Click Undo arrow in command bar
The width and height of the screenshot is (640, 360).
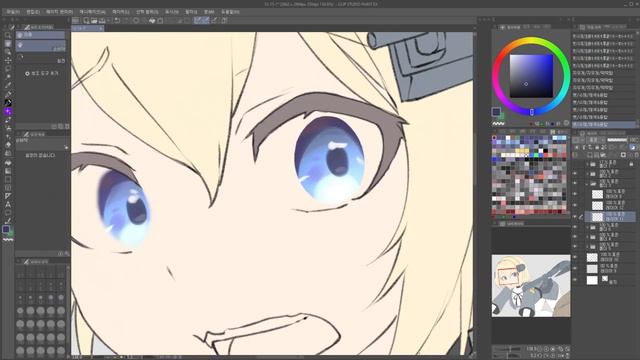click(117, 20)
